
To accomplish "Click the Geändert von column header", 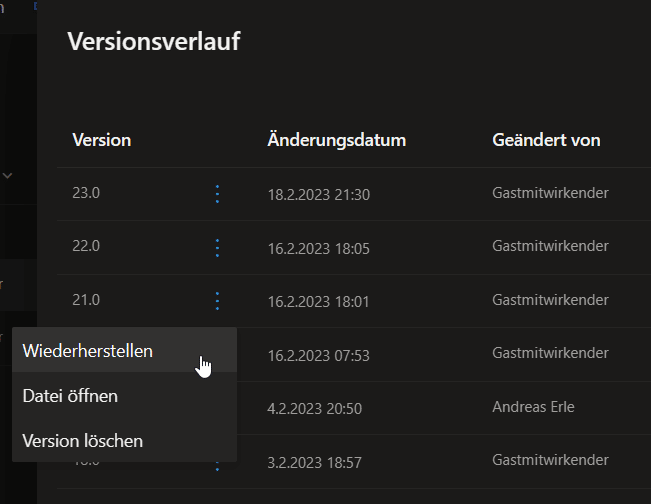I will tap(546, 140).
